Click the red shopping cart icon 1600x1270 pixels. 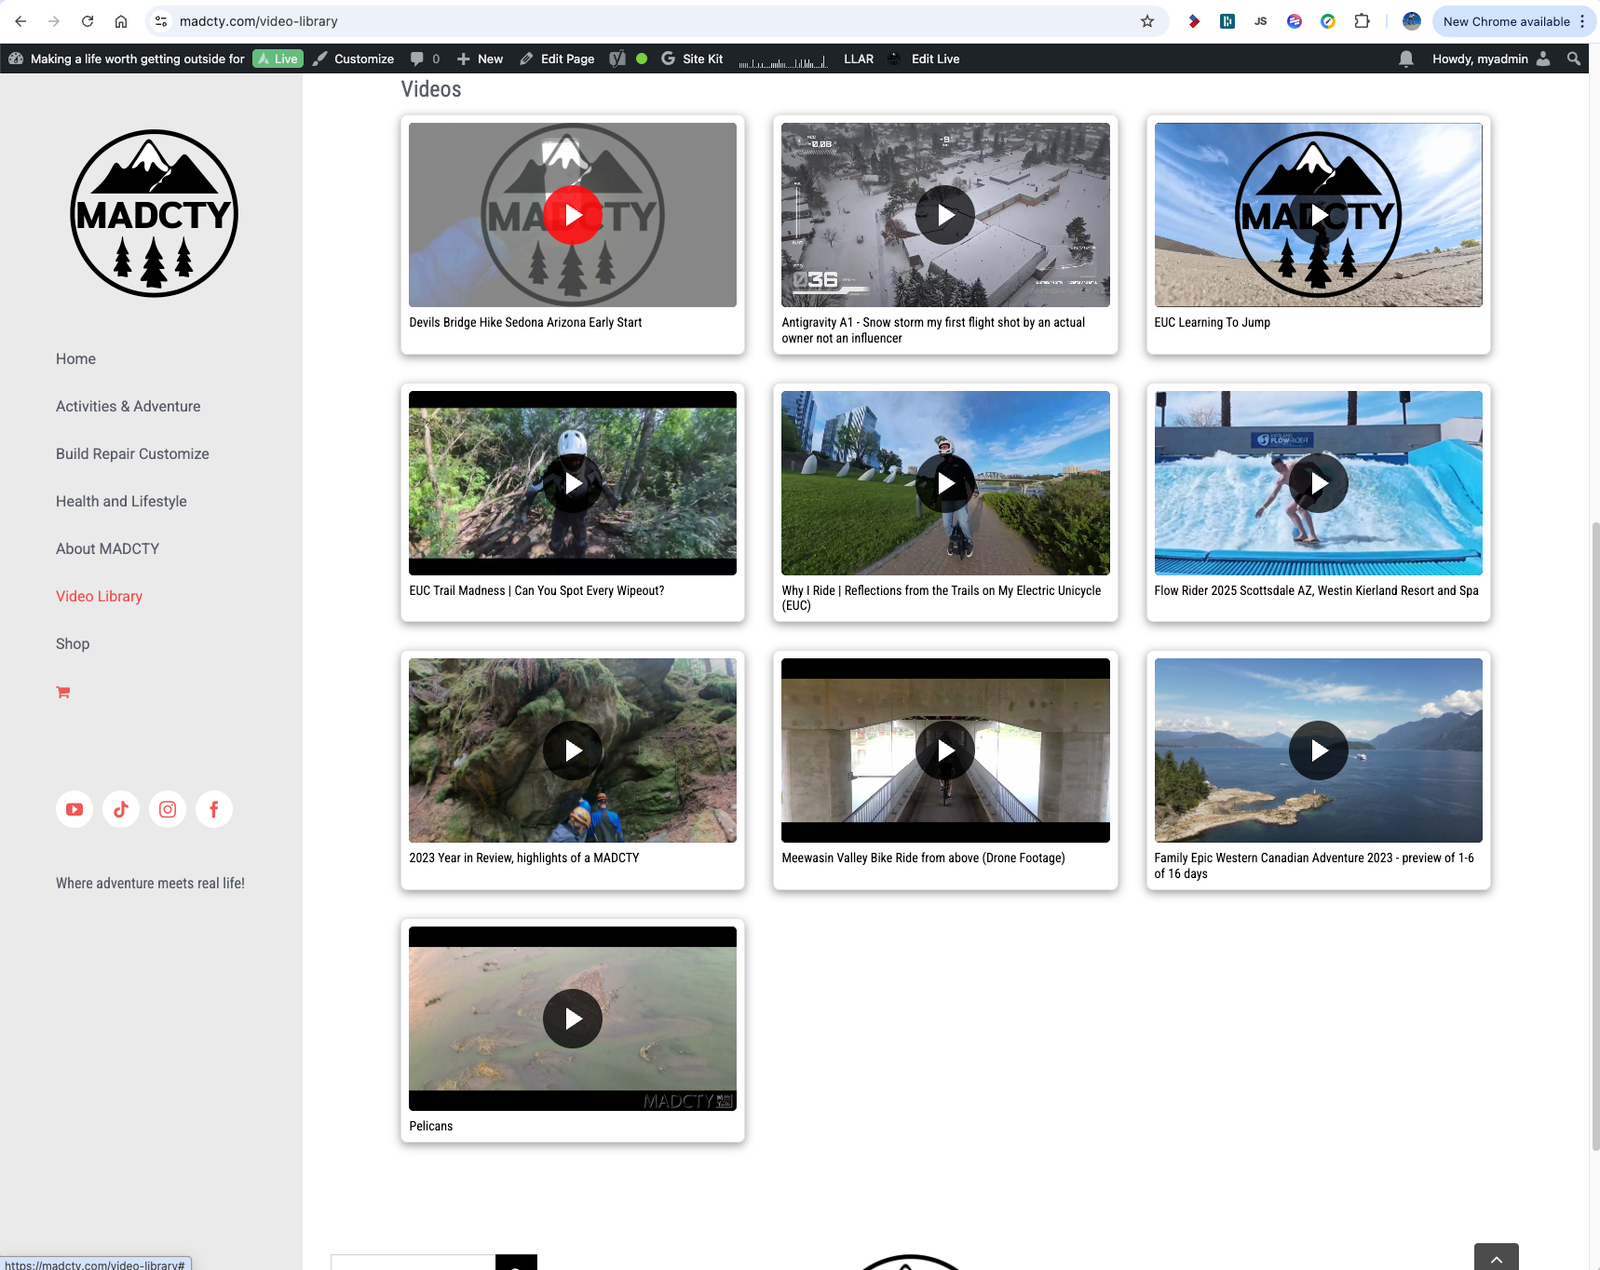coord(63,692)
